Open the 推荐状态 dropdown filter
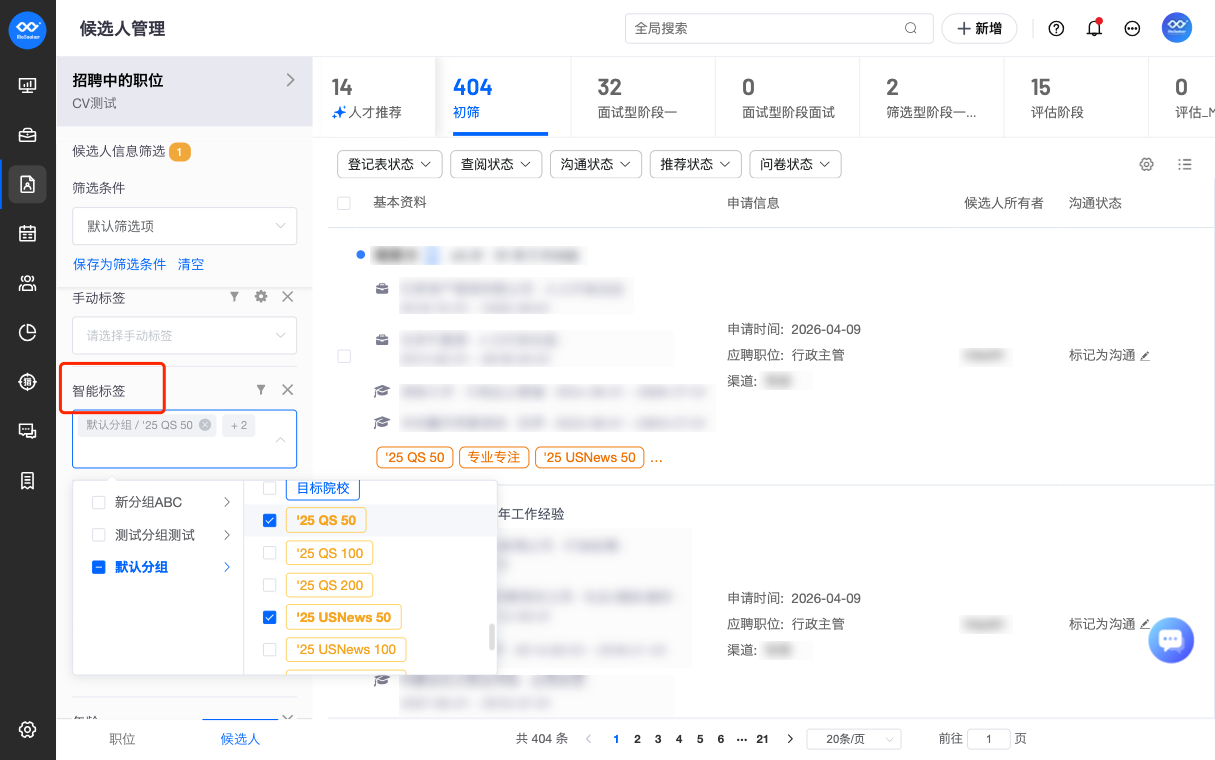The width and height of the screenshot is (1215, 760). [696, 164]
